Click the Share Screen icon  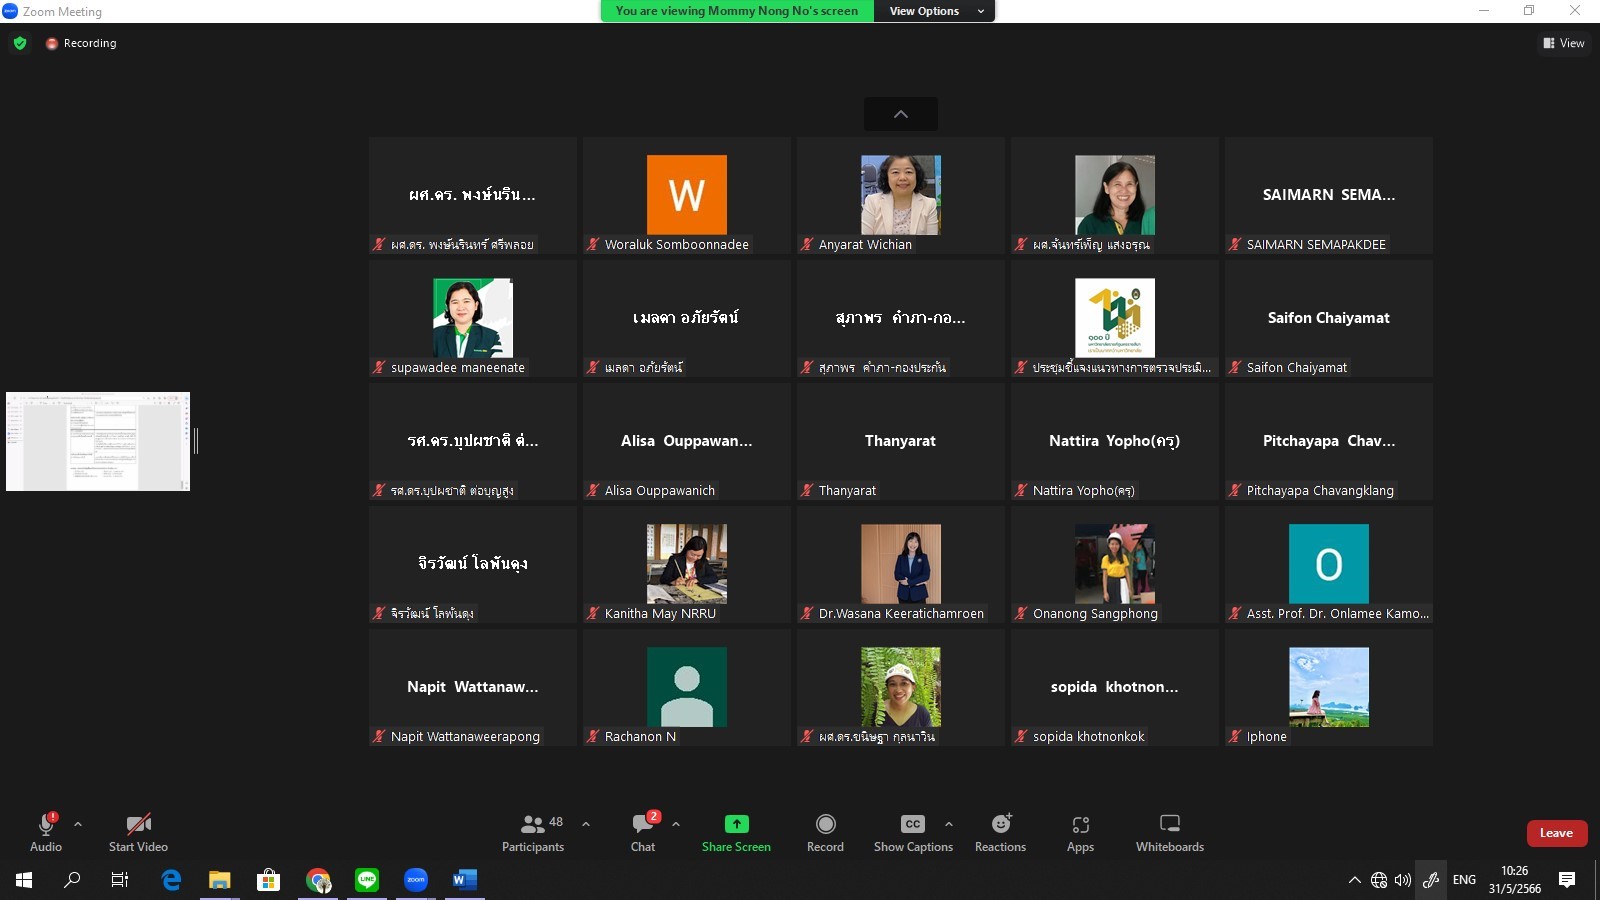[736, 825]
